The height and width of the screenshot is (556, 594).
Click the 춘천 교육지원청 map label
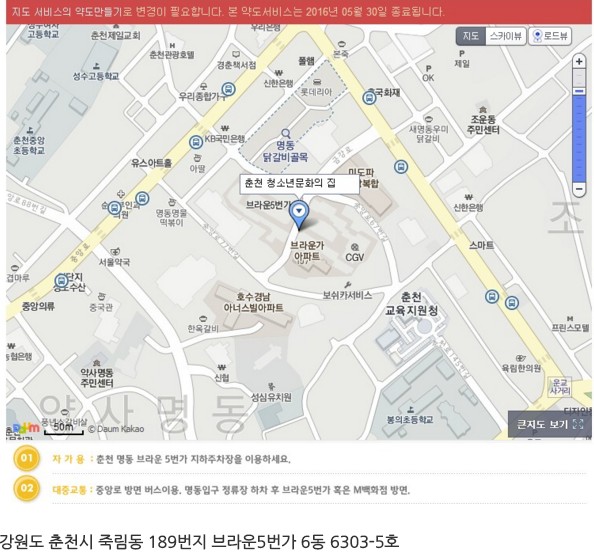pos(411,304)
